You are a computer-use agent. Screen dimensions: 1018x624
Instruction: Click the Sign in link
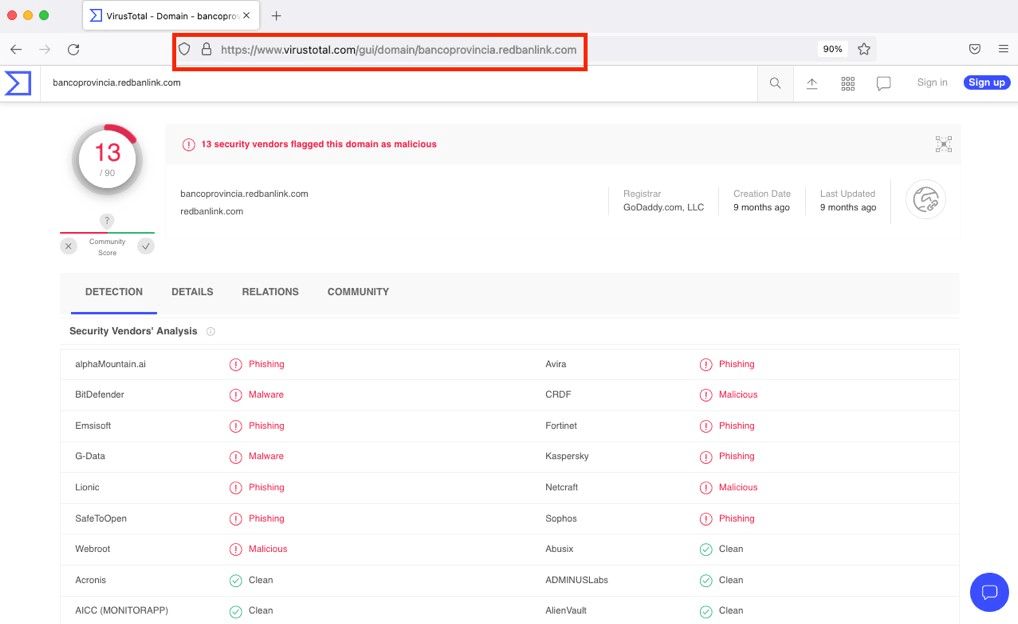click(x=932, y=82)
